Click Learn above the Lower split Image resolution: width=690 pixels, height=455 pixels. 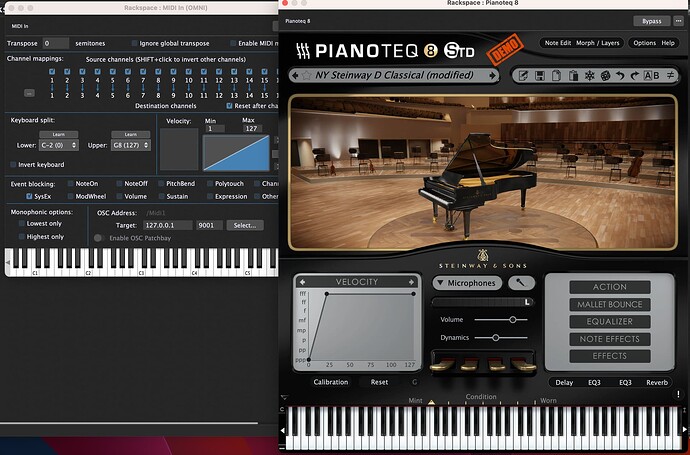pos(59,134)
